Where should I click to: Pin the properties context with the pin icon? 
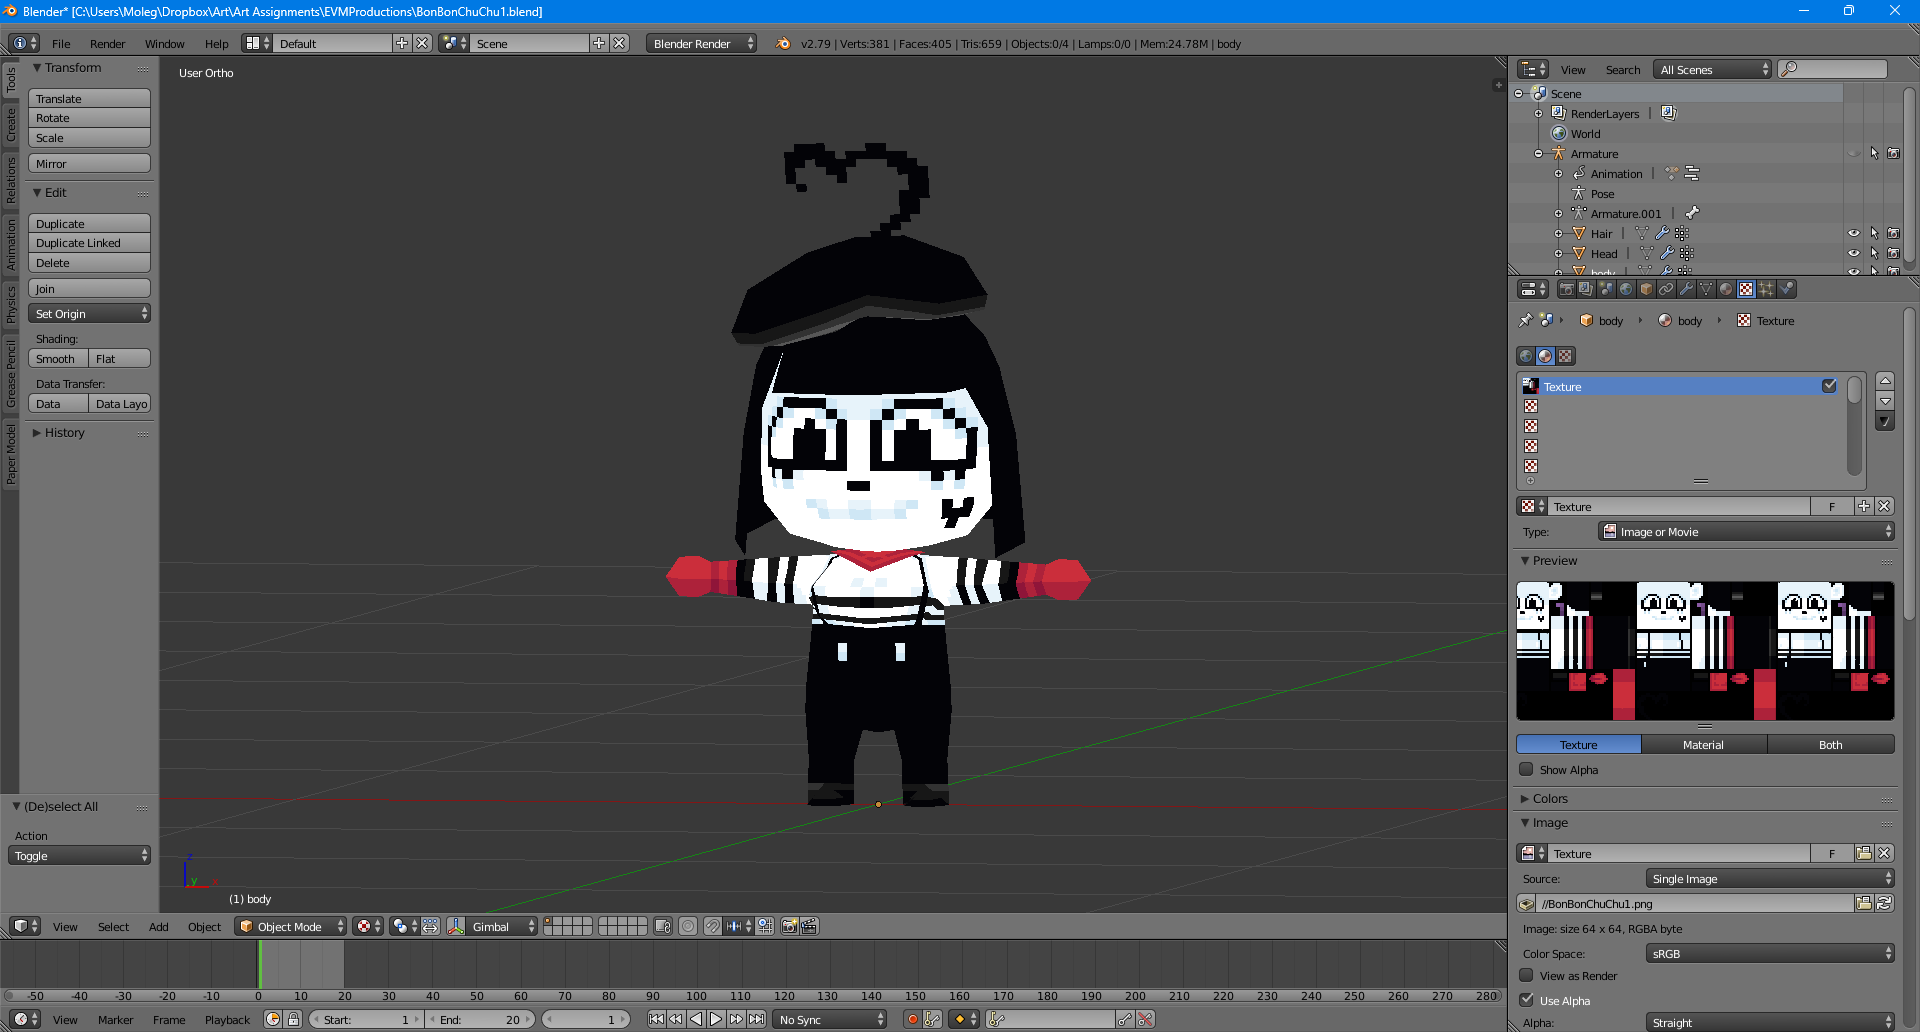[x=1525, y=321]
